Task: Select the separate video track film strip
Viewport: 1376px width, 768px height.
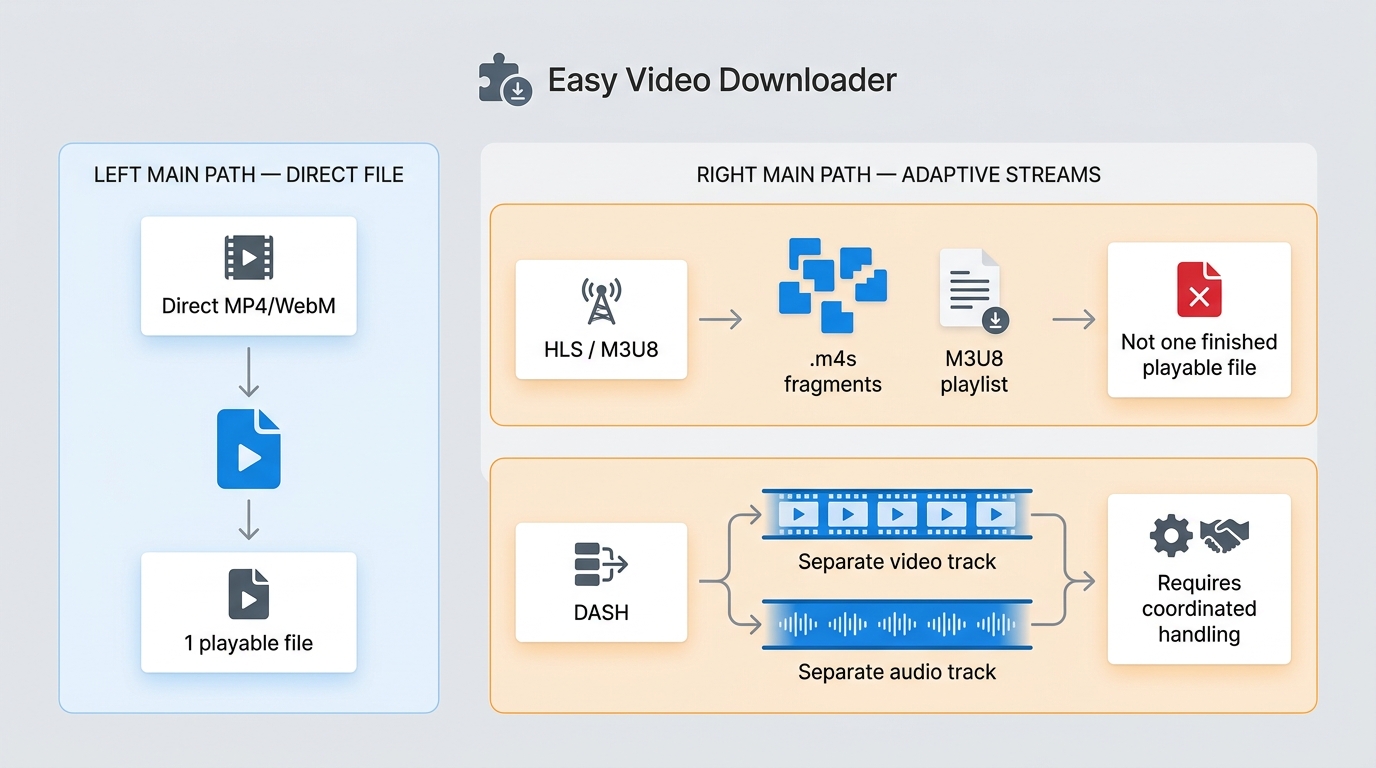Action: coord(897,515)
